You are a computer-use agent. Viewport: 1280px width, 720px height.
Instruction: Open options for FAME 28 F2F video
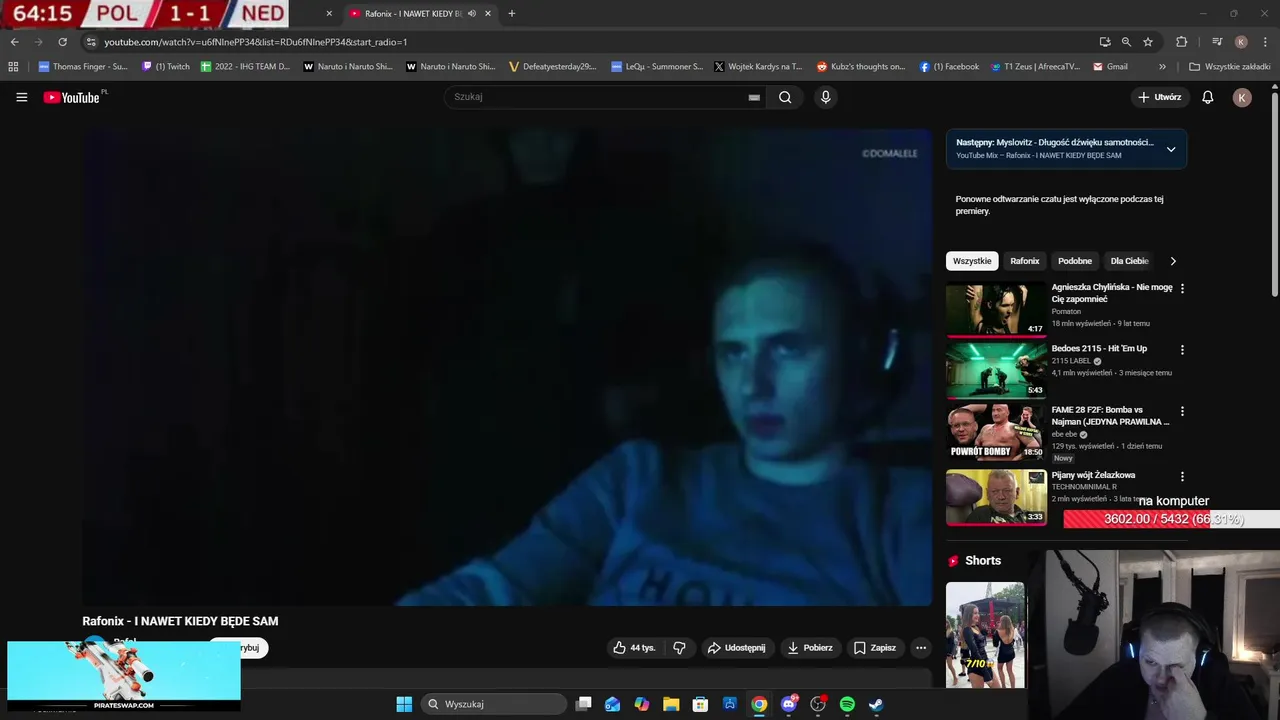(x=1182, y=411)
